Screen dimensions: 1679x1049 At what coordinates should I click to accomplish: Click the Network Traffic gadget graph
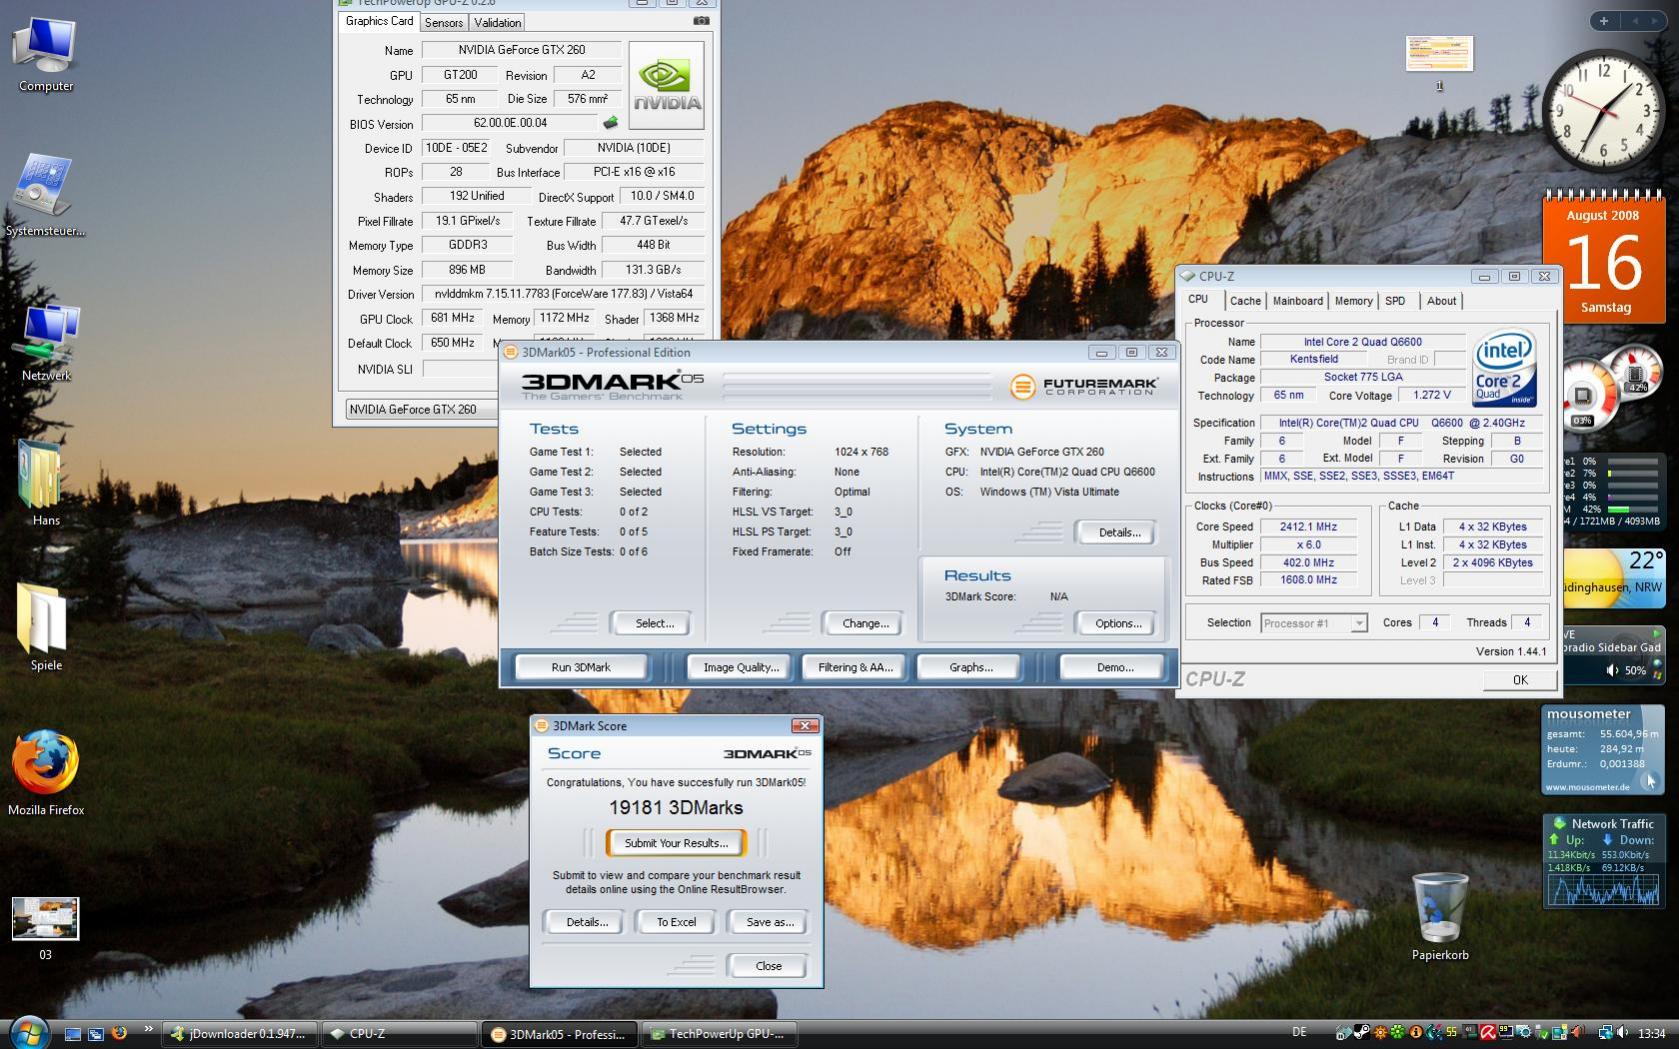[x=1603, y=889]
